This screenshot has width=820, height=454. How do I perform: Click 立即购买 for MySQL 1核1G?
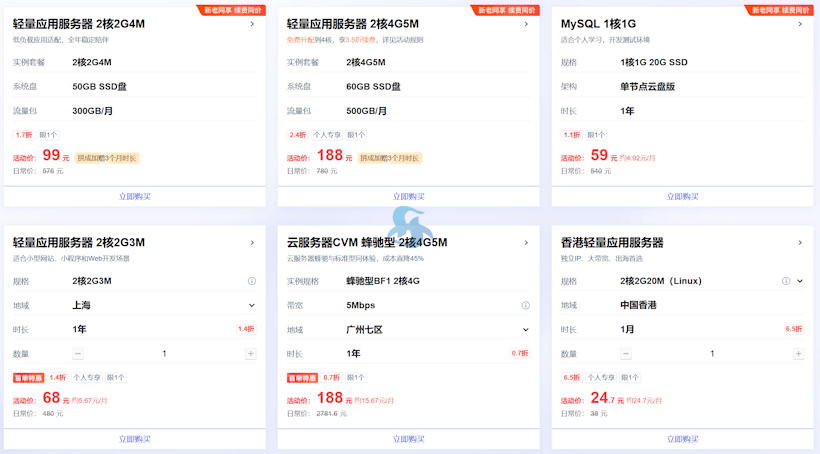(x=682, y=197)
